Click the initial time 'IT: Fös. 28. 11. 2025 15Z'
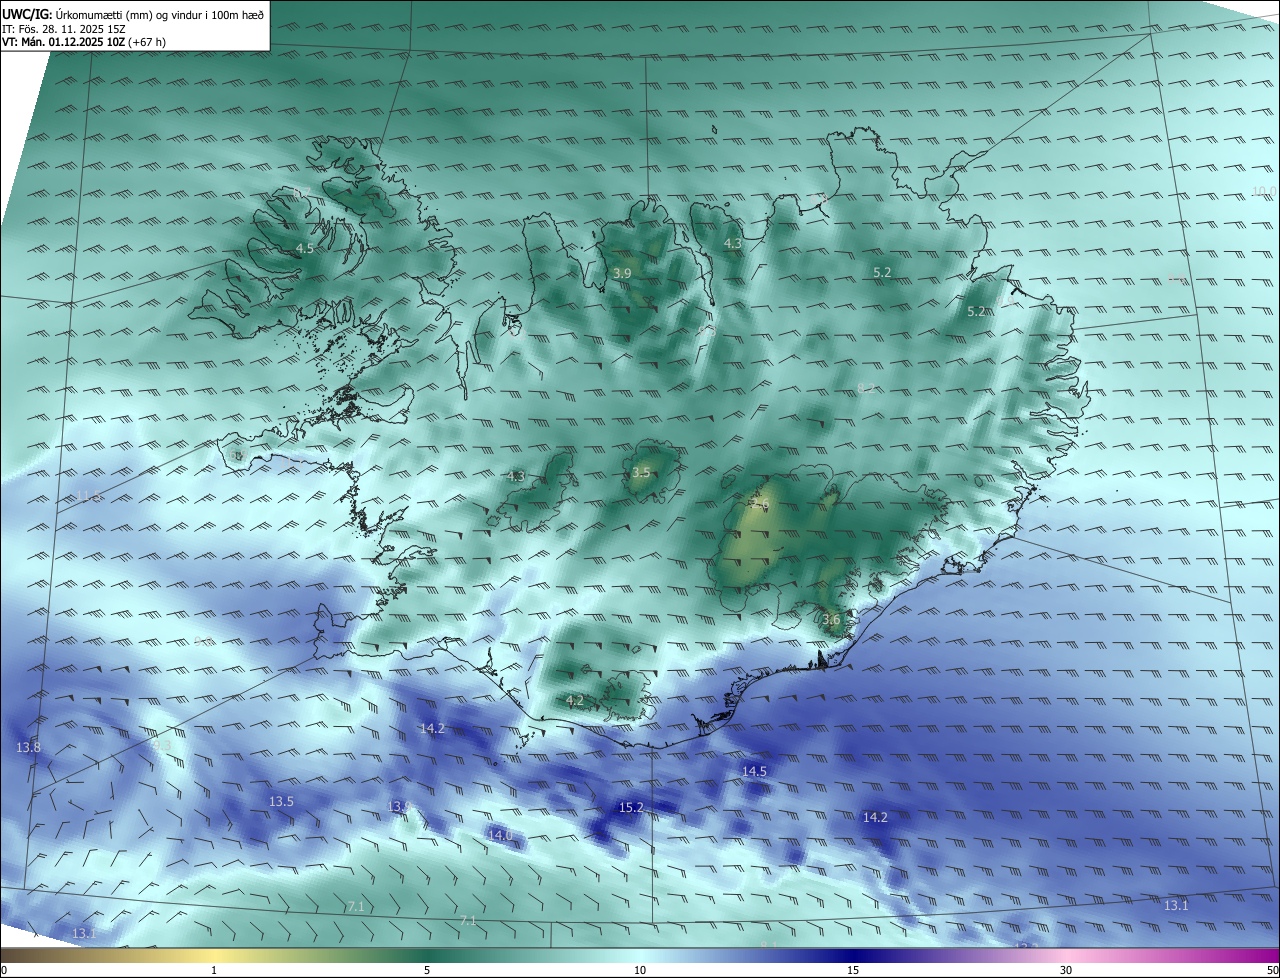Screen dimensions: 1280x978 (63, 28)
